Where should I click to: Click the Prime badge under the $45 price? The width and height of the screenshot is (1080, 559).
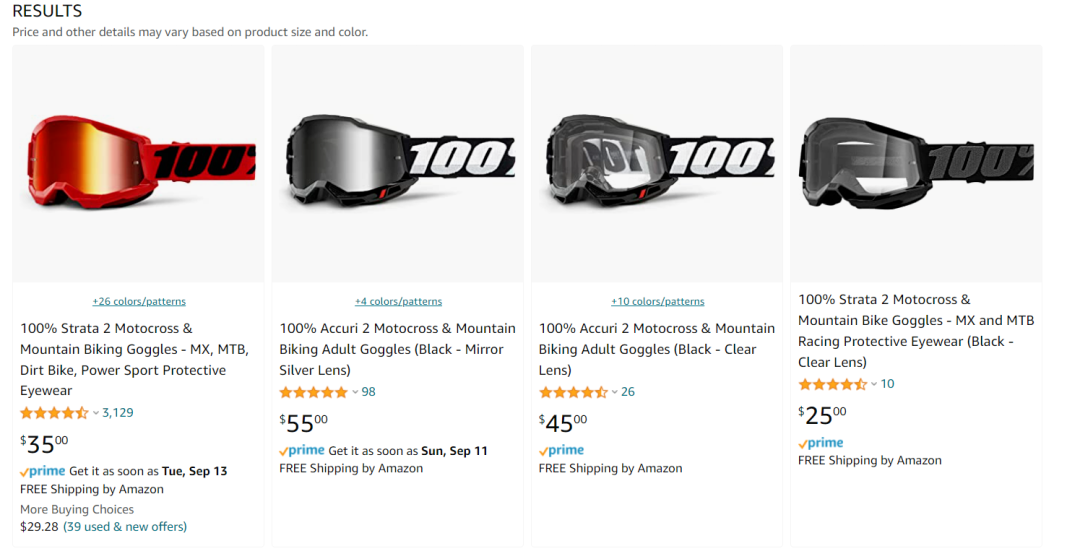point(561,450)
